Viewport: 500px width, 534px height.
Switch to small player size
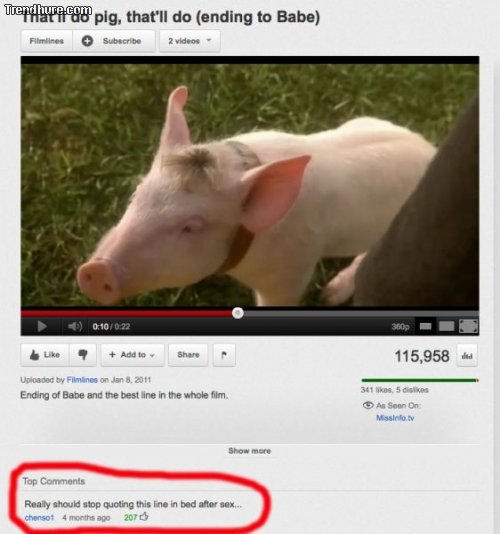[x=425, y=326]
